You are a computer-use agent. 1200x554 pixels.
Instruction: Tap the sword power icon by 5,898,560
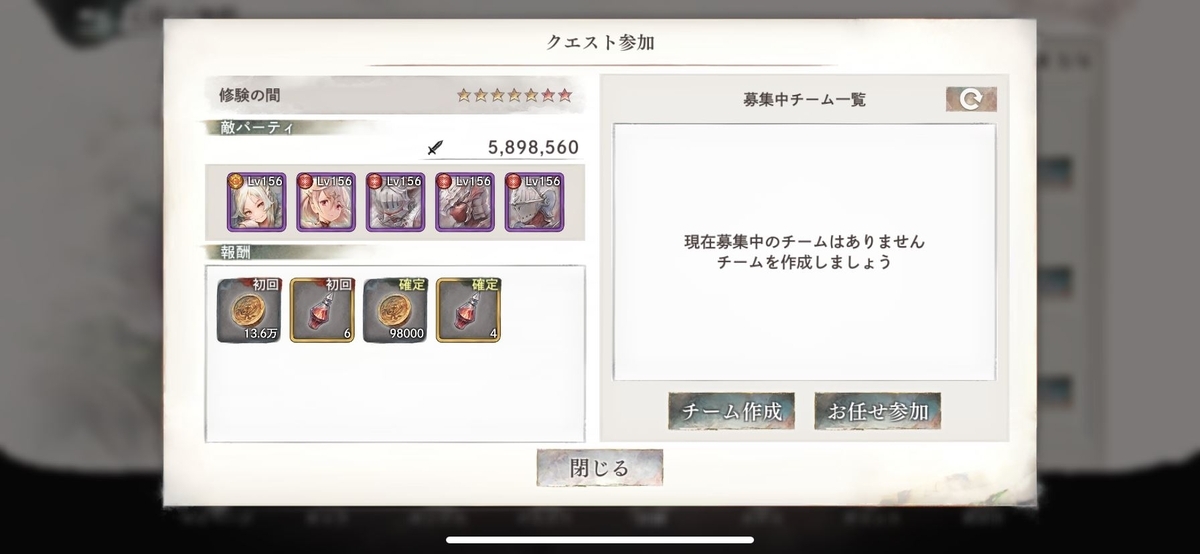pyautogui.click(x=435, y=148)
